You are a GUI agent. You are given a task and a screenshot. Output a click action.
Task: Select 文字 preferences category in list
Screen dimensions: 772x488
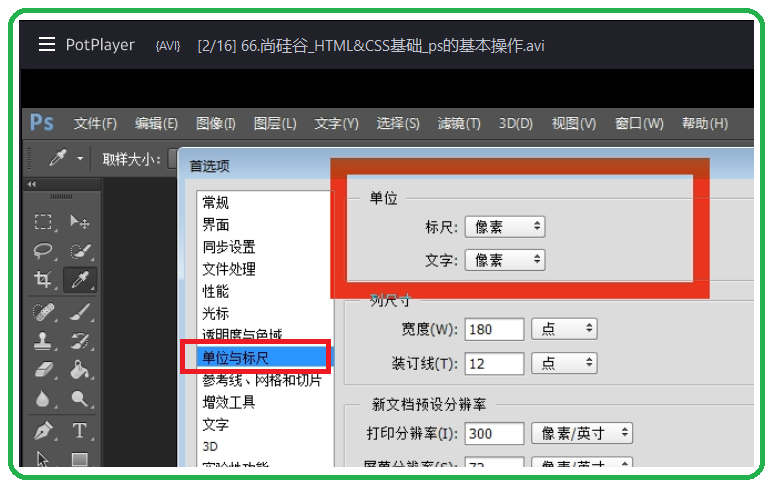(216, 424)
